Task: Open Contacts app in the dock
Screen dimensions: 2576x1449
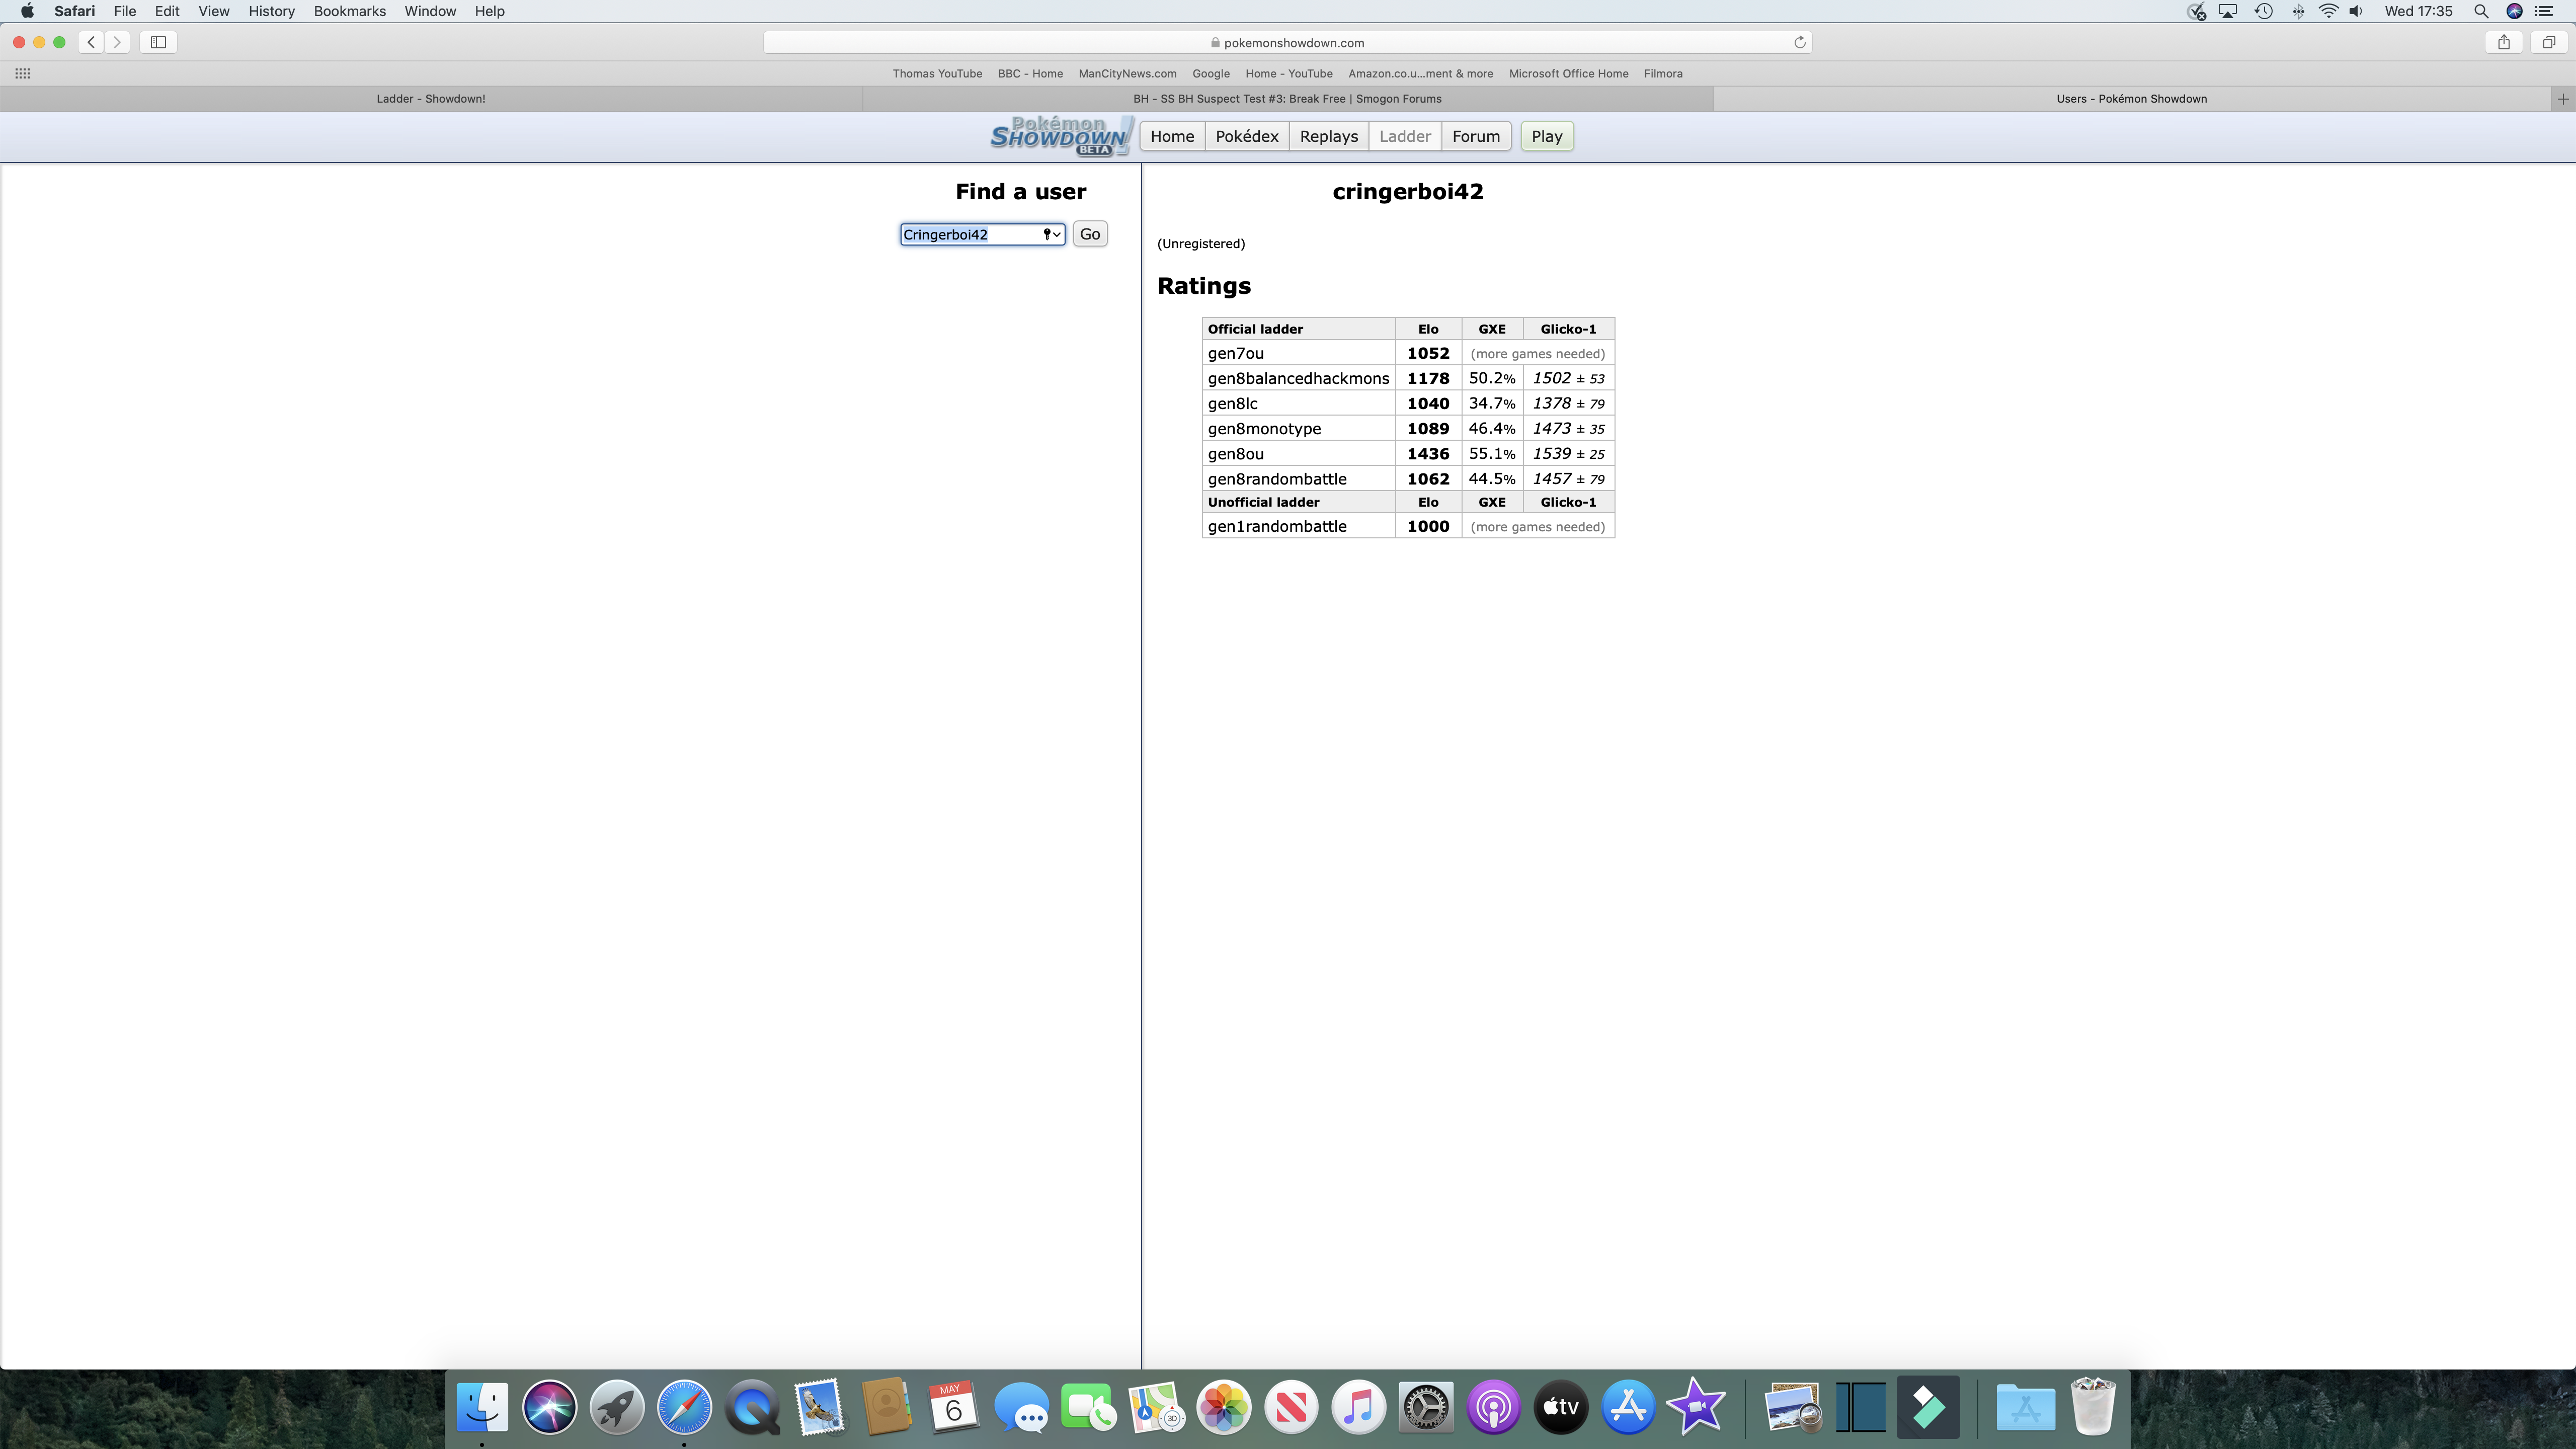Action: coord(886,1407)
